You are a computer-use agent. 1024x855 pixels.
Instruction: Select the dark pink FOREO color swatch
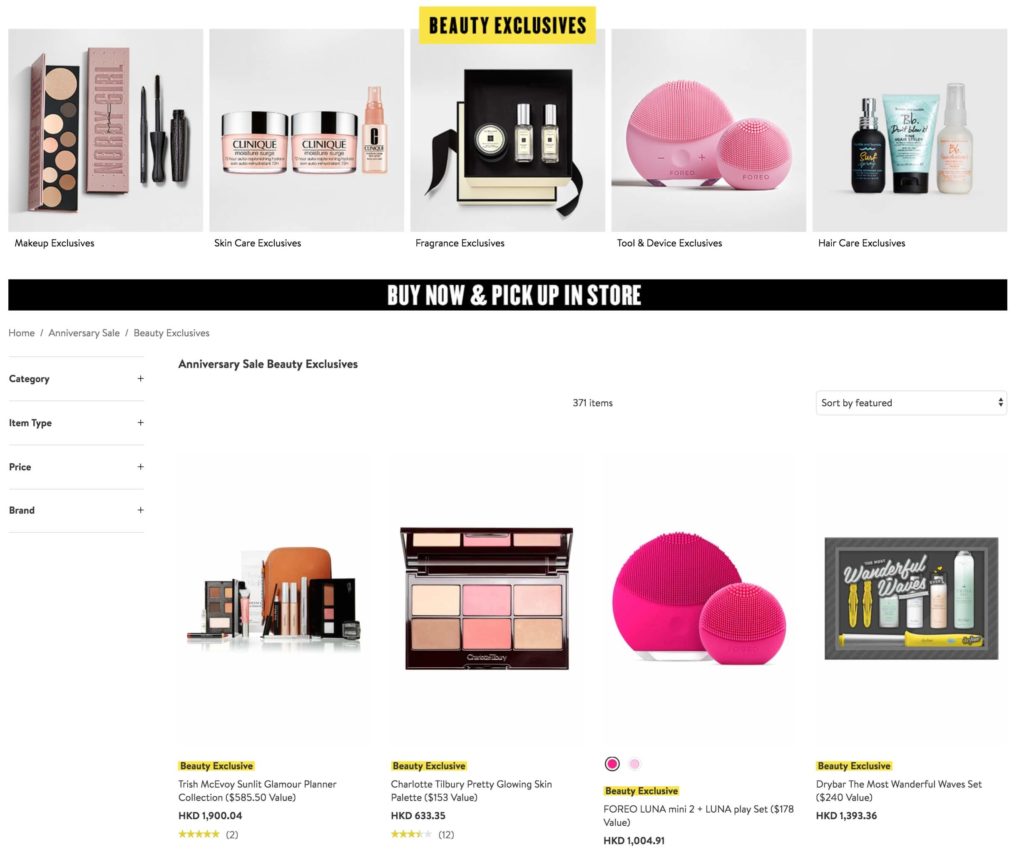click(612, 764)
